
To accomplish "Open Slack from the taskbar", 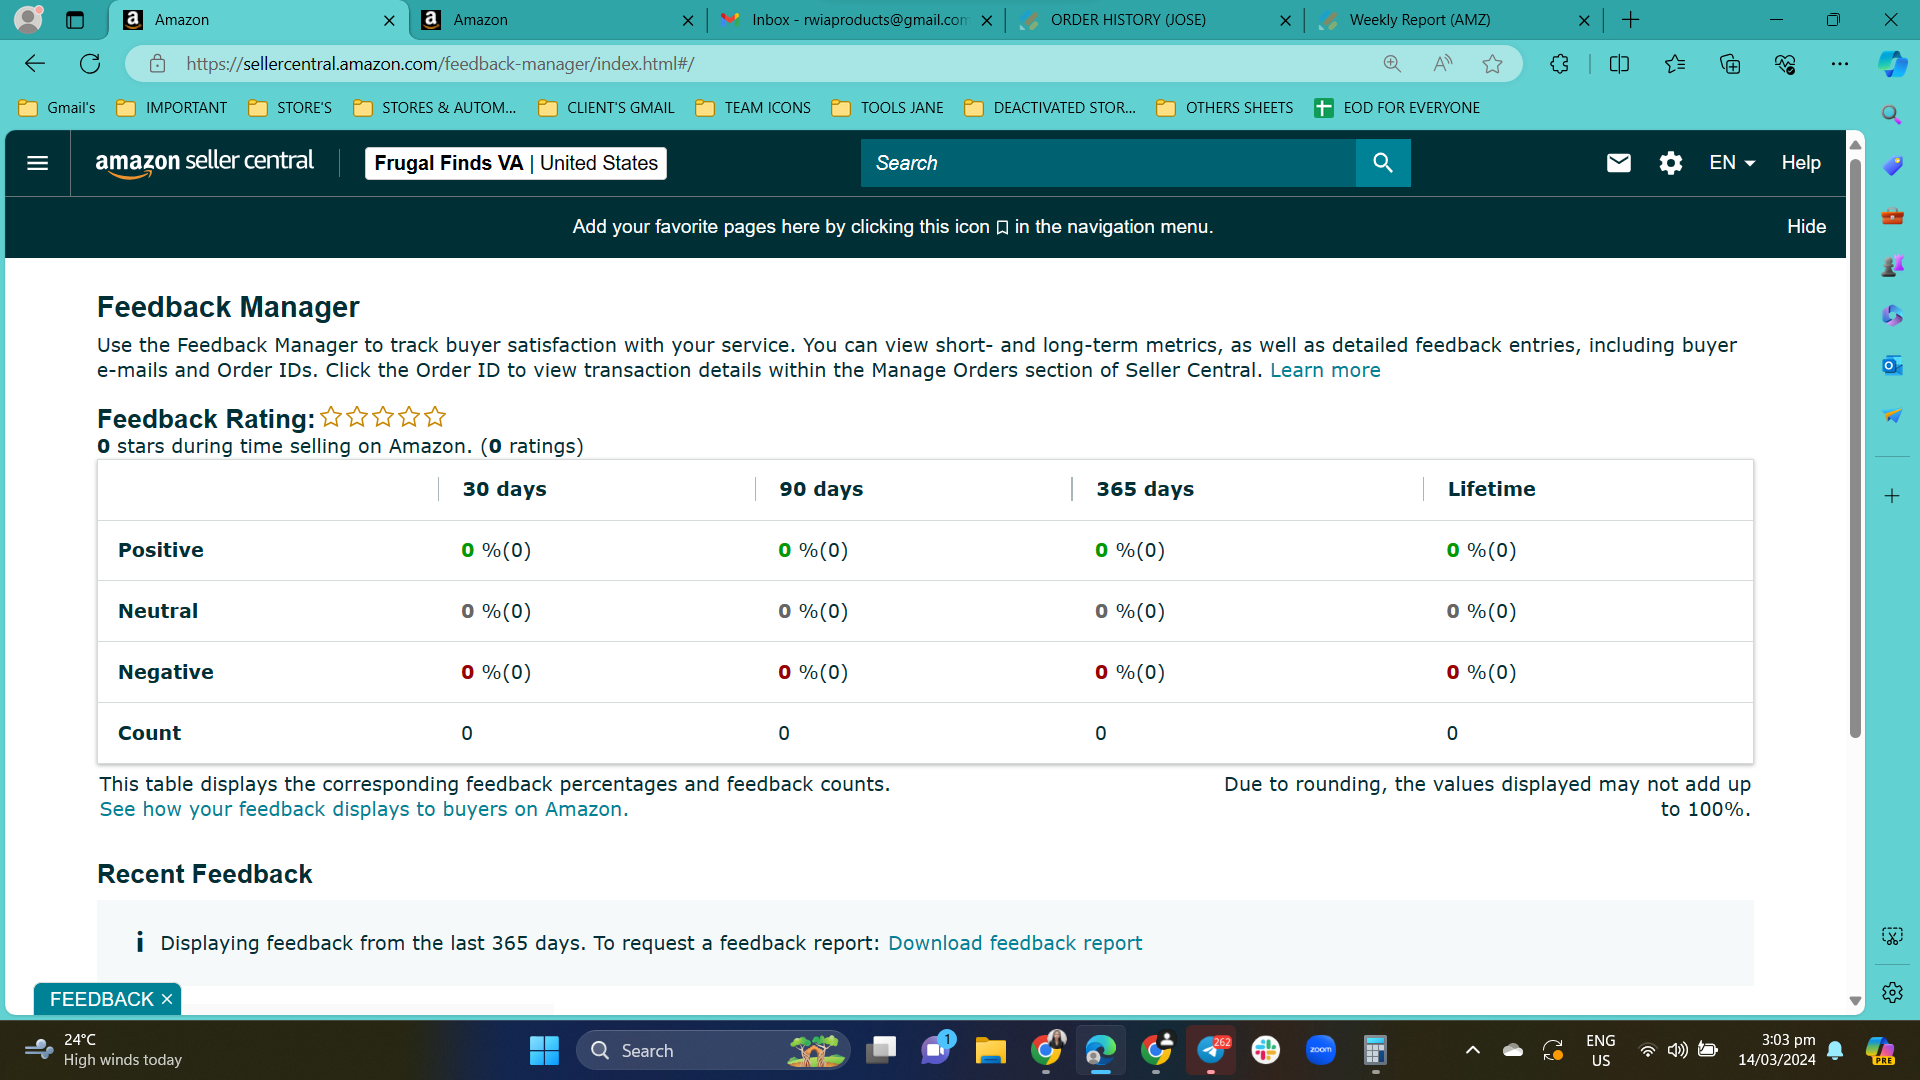I will (1266, 1051).
